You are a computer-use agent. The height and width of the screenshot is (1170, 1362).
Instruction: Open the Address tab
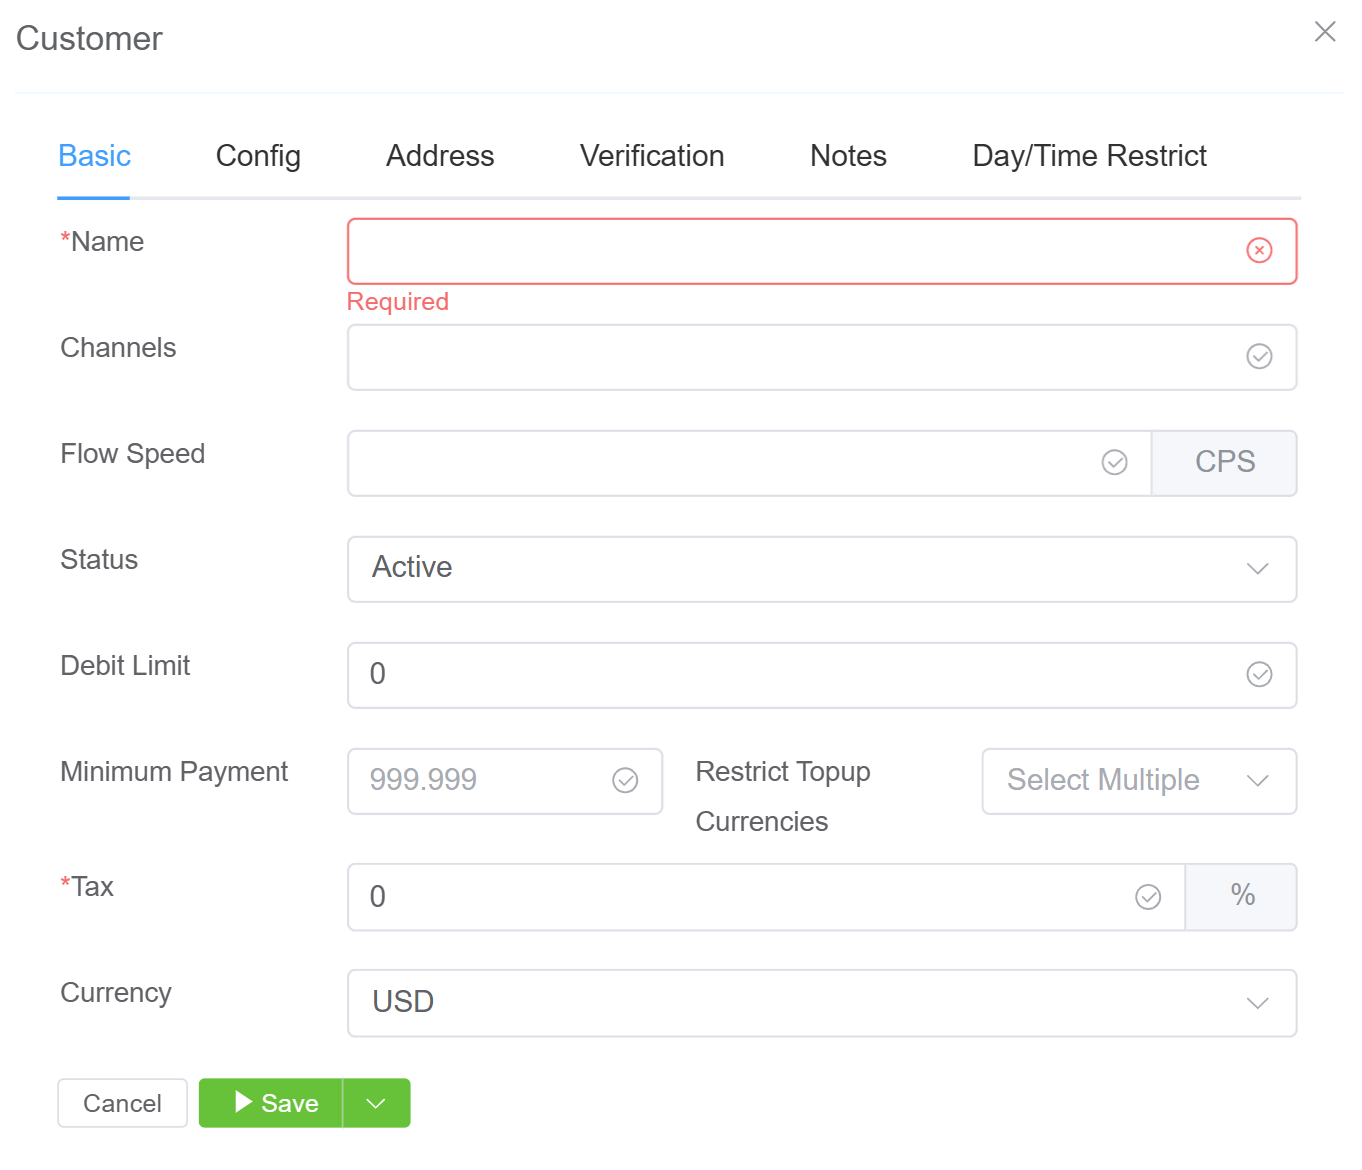pyautogui.click(x=440, y=156)
